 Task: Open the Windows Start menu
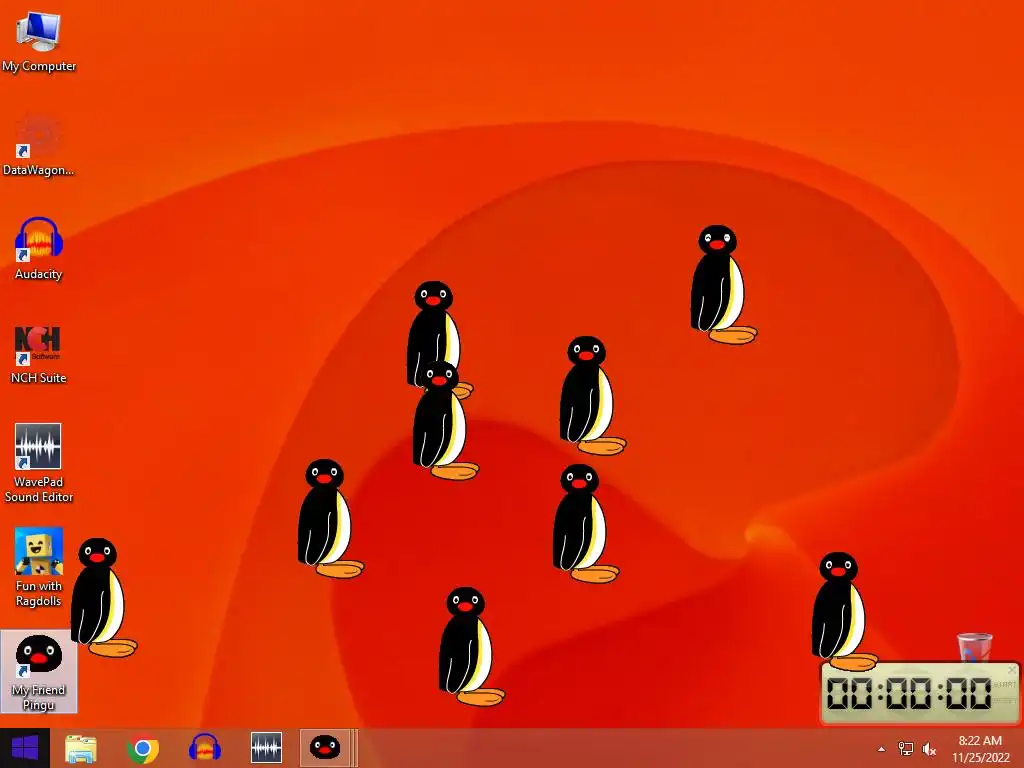tap(24, 748)
